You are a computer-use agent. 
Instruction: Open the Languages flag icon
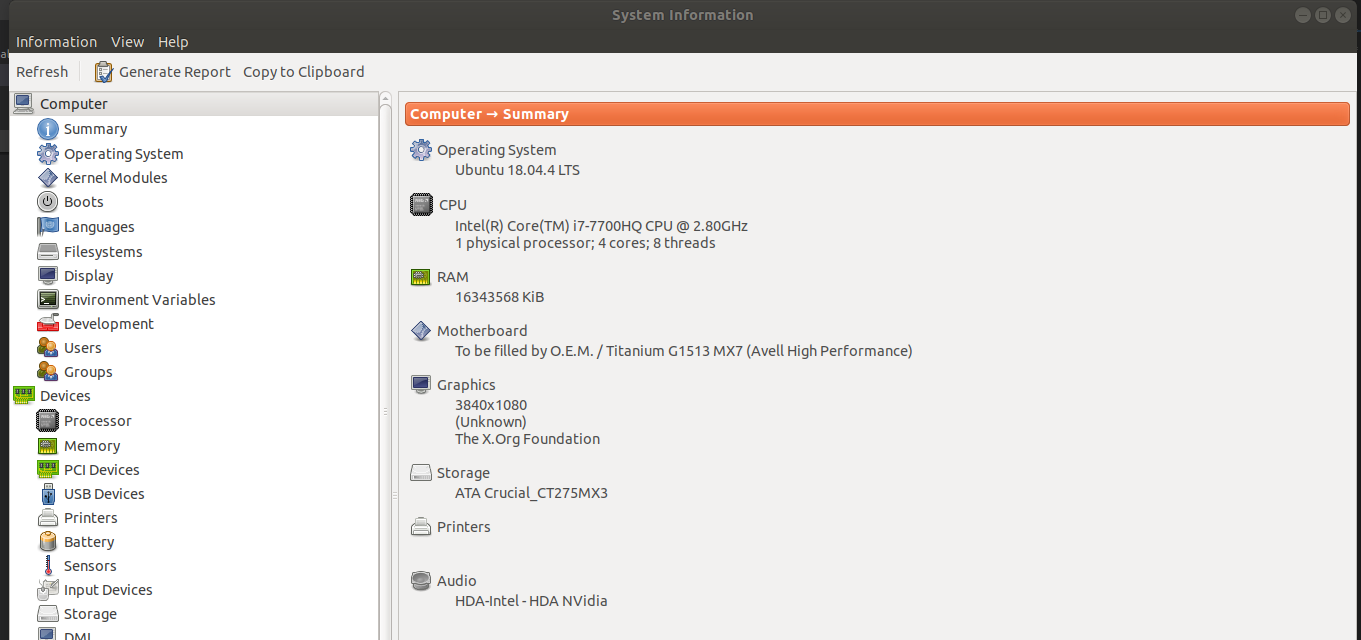(x=47, y=227)
